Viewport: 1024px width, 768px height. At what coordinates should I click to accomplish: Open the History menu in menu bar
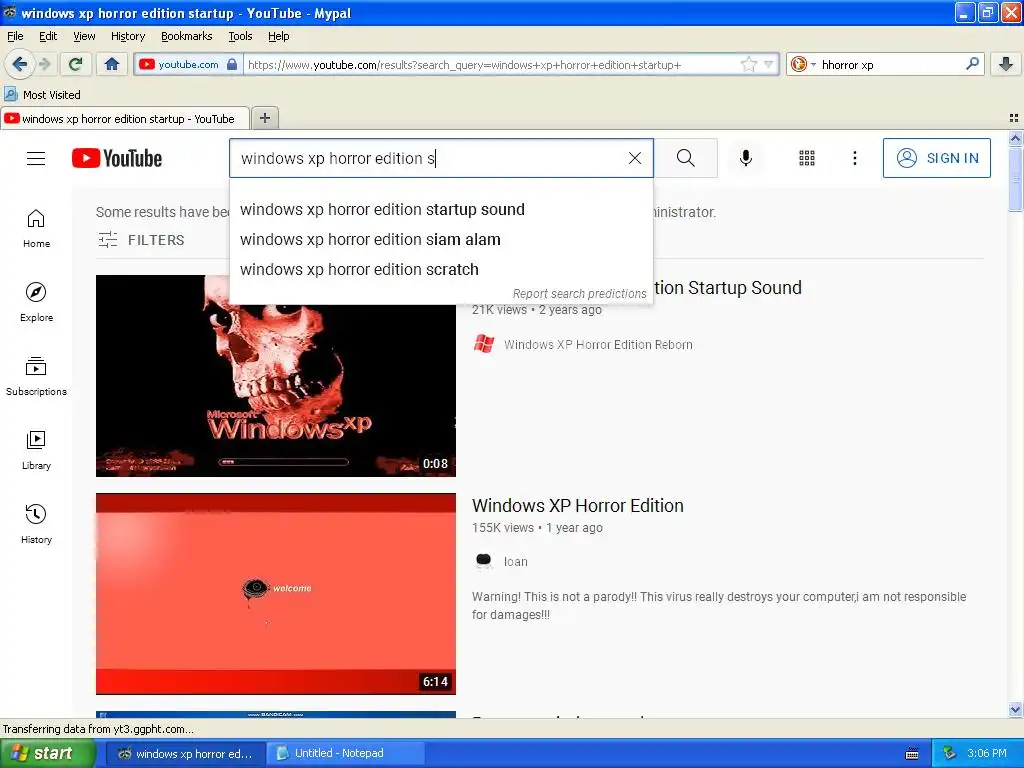127,36
